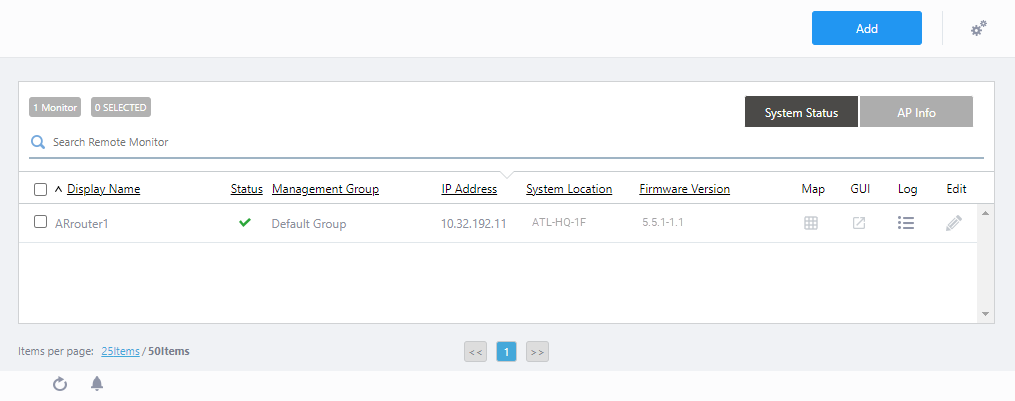Image resolution: width=1015 pixels, height=401 pixels.
Task: Select the ARrouter1 row checkbox
Action: tap(40, 222)
